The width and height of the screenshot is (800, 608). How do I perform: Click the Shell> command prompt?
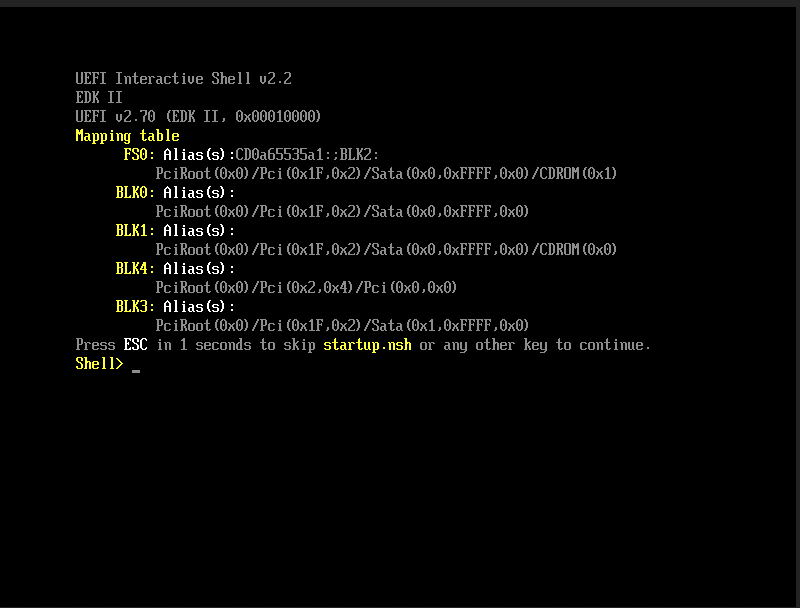[99, 364]
